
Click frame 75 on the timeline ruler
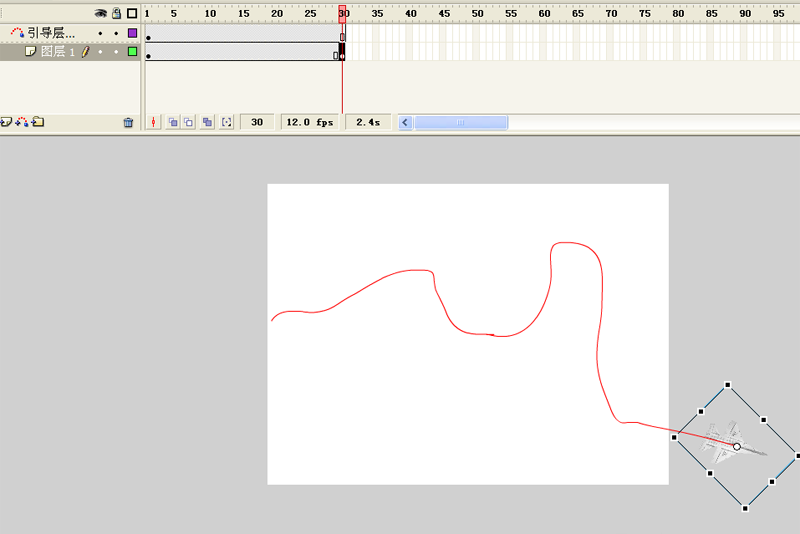[x=645, y=13]
